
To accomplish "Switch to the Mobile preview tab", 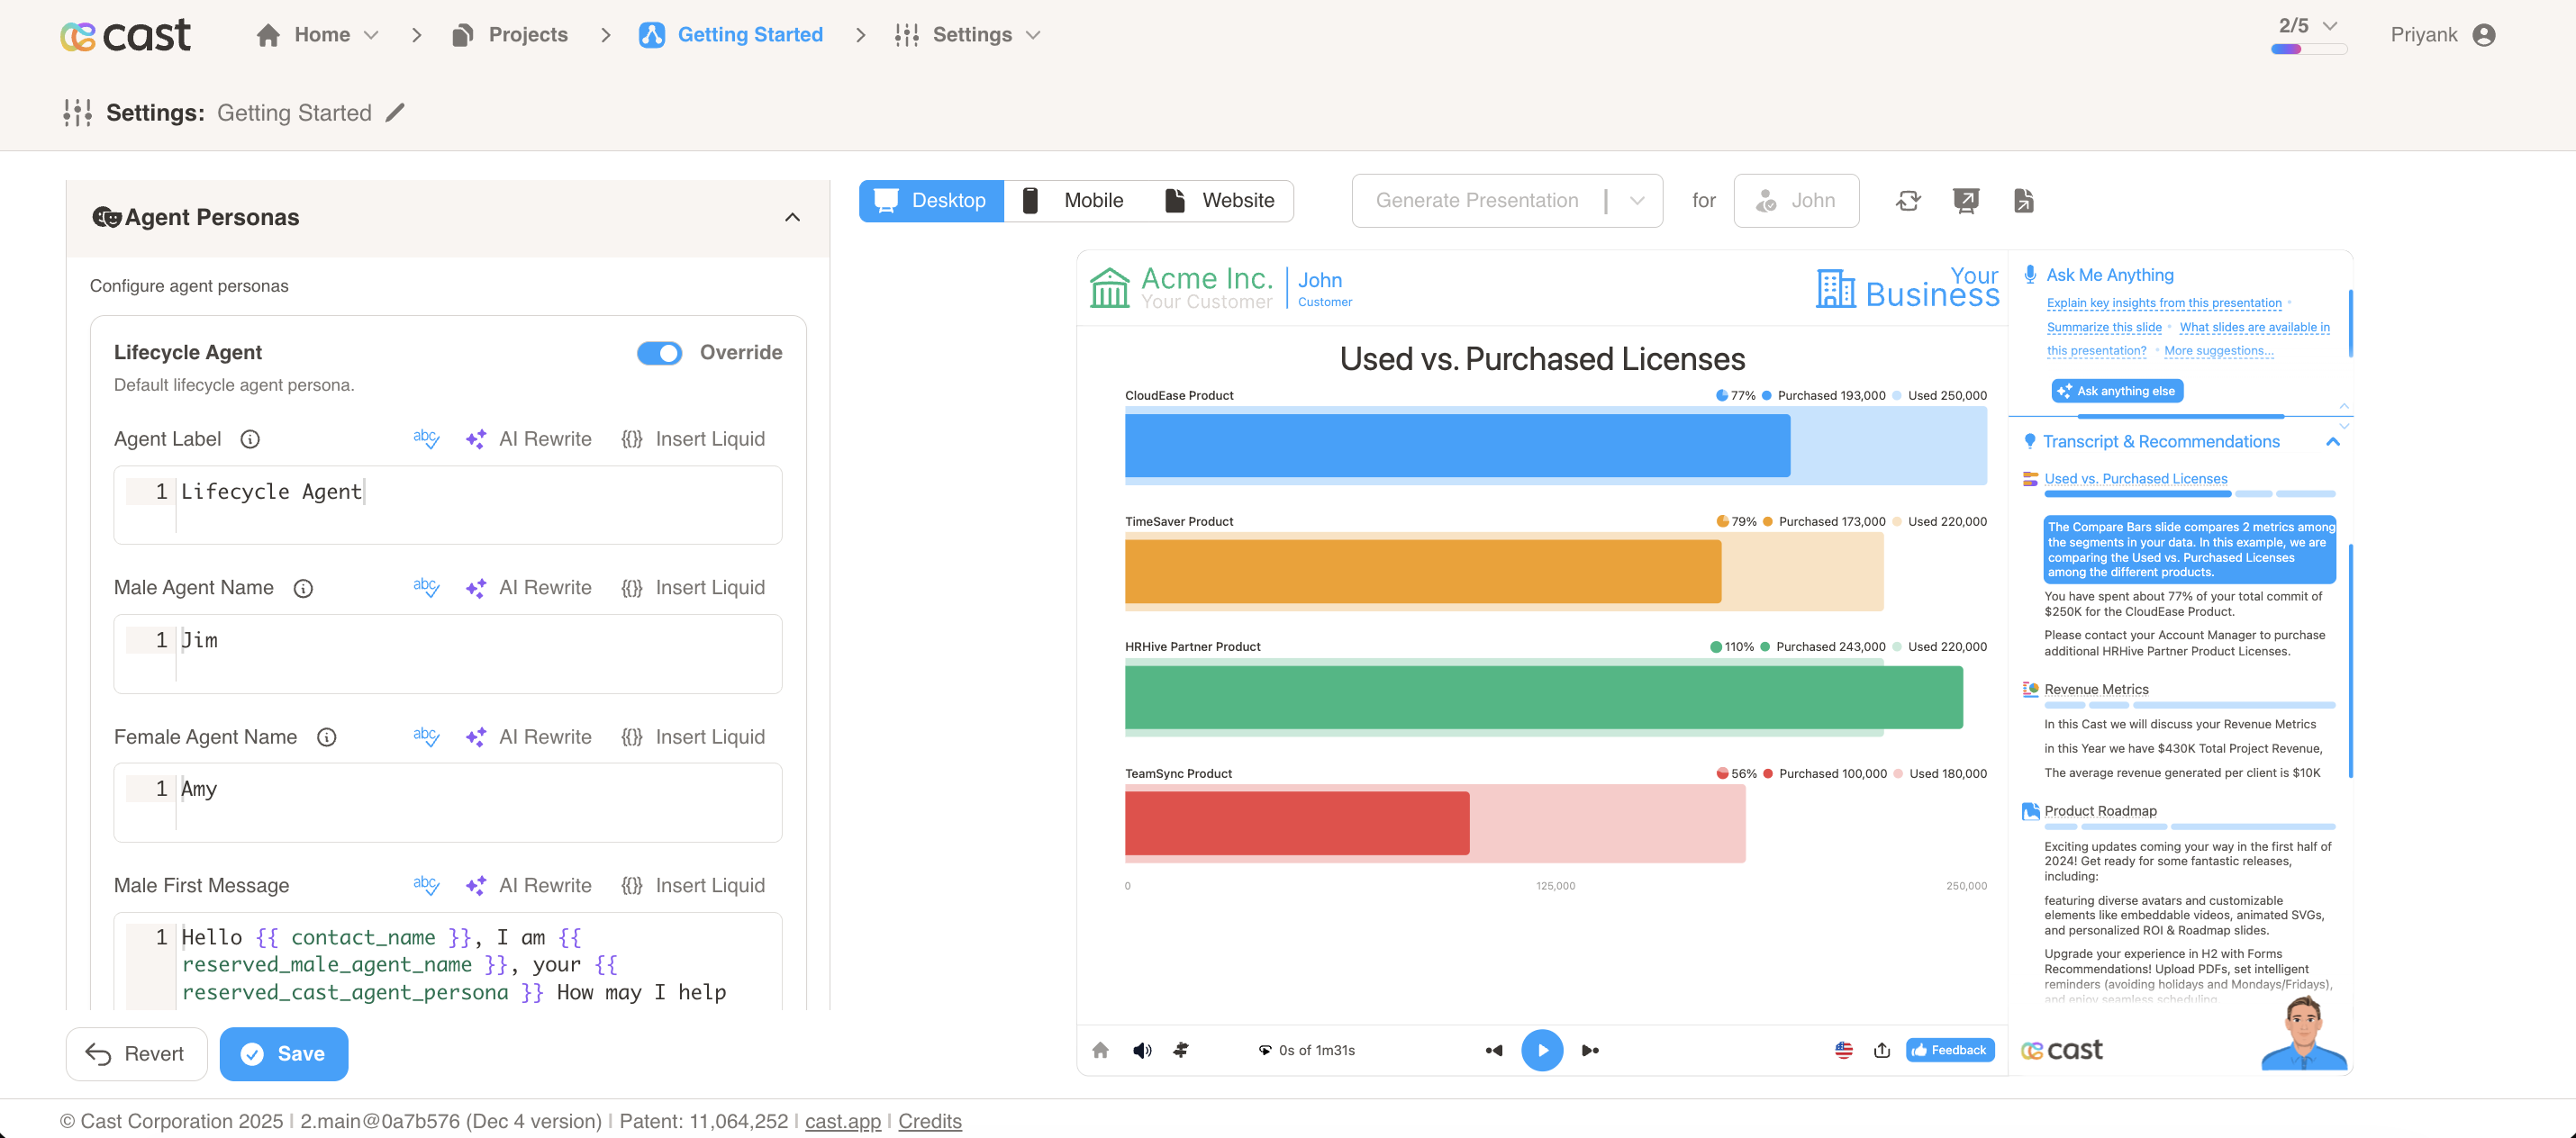I will (1074, 201).
